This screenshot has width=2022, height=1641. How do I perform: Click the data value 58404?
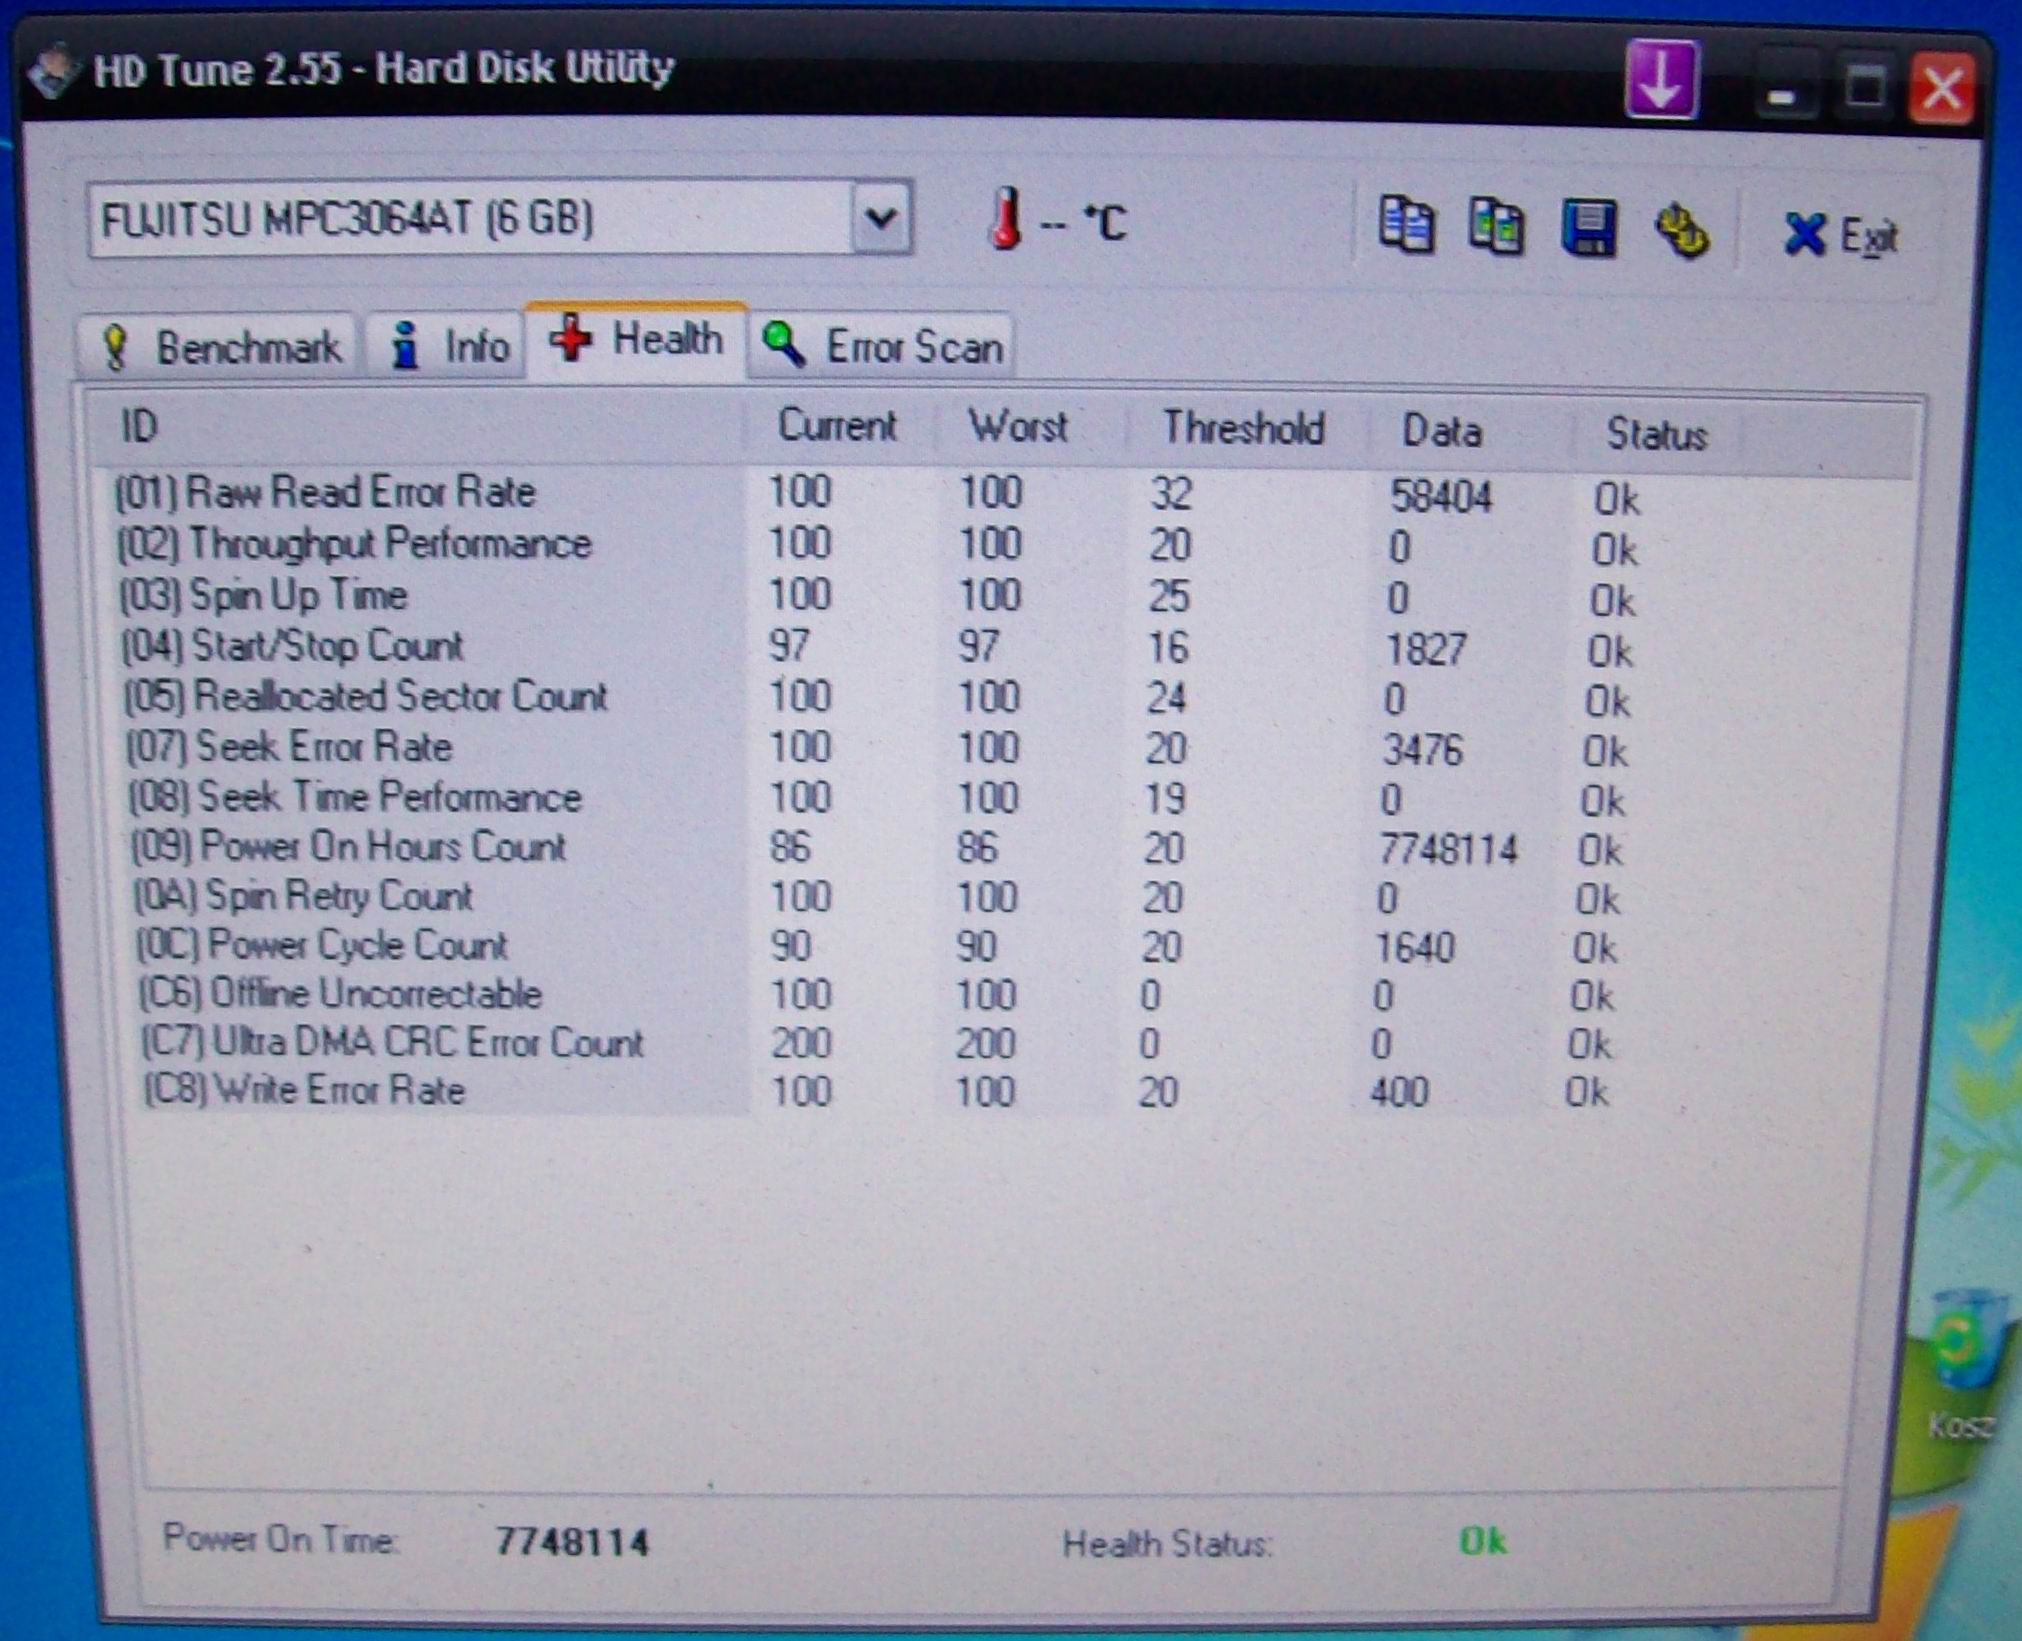click(1441, 497)
